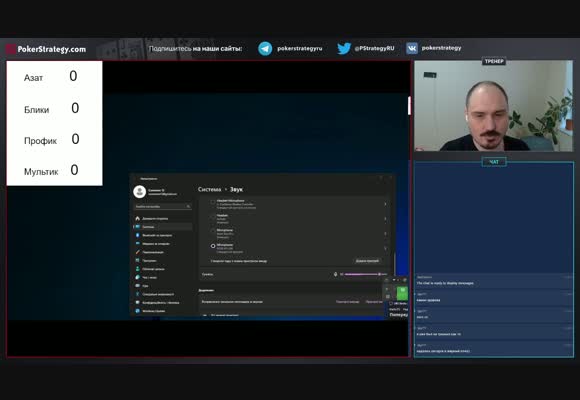
Task: Select Система in the settings sidebar
Action: (x=163, y=227)
